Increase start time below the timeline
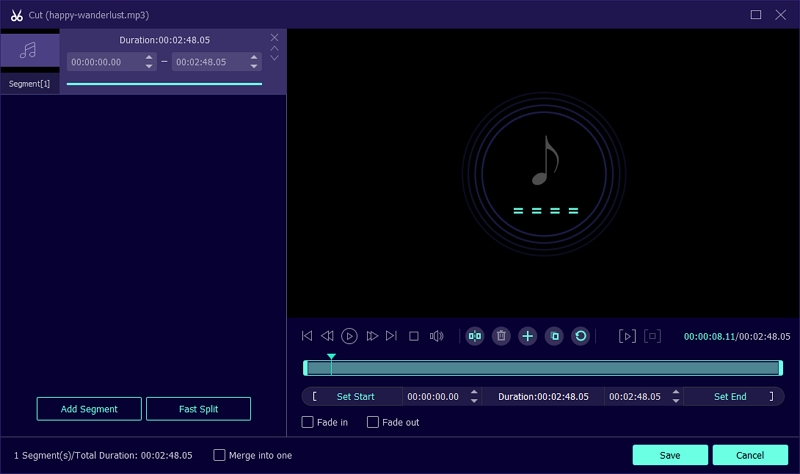800x474 pixels. click(474, 392)
